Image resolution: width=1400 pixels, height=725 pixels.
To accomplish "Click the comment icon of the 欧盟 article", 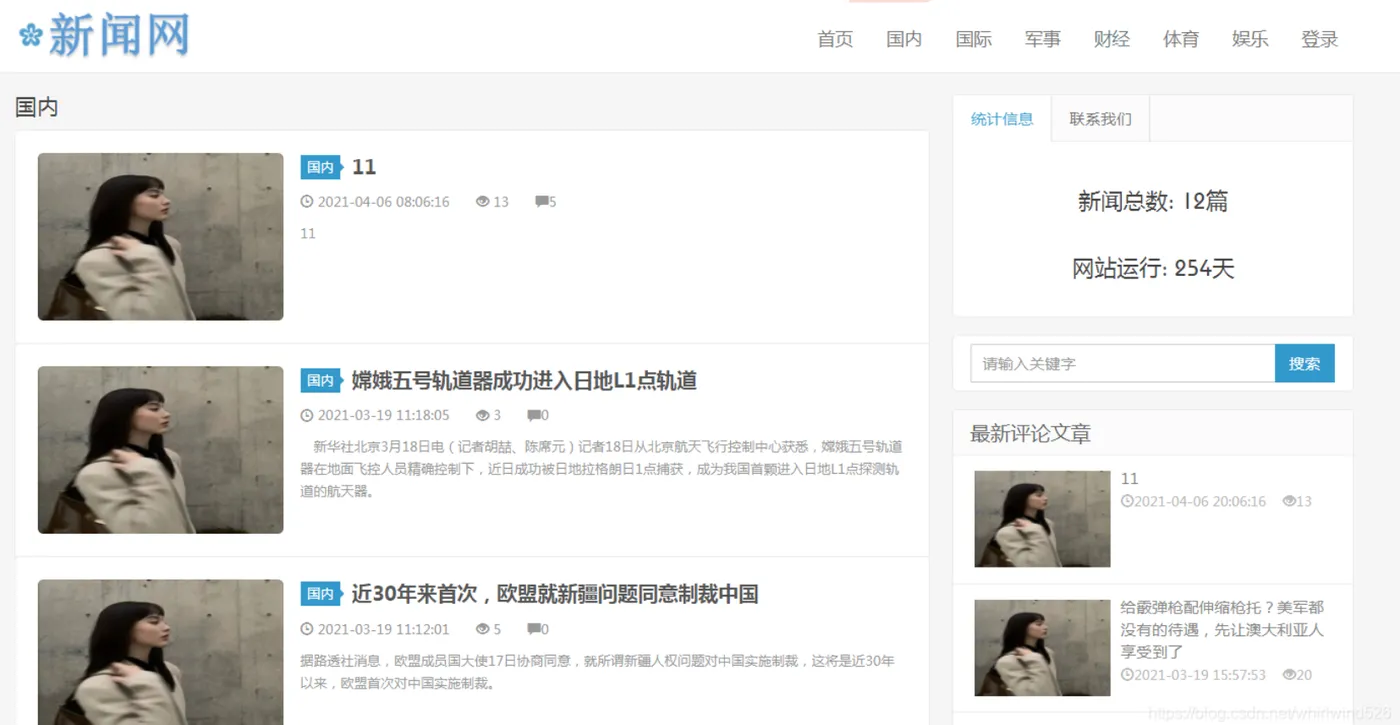I will (533, 629).
